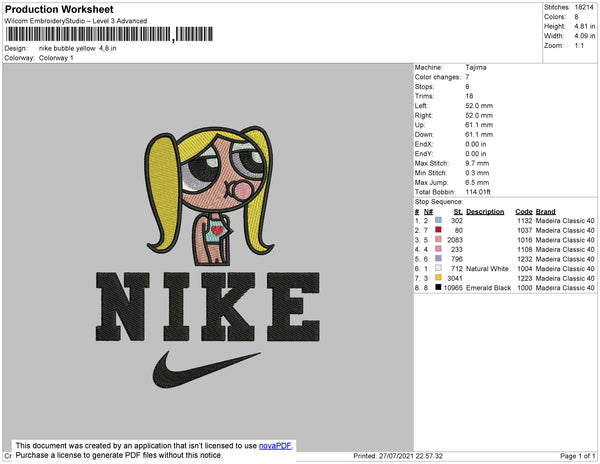Click the Total Bobbin value 114.01ft
The height and width of the screenshot is (464, 600).
(478, 192)
